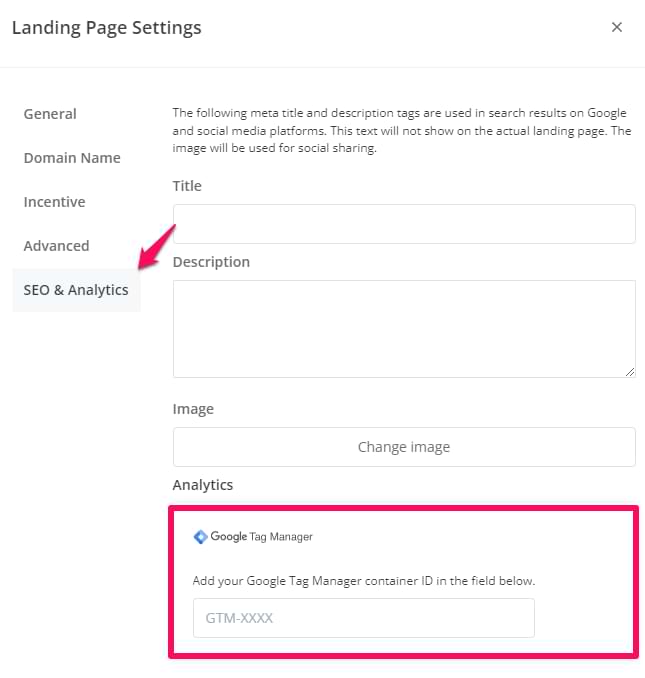Click the Google Tag Manager diamond logo
The height and width of the screenshot is (678, 645).
point(200,537)
